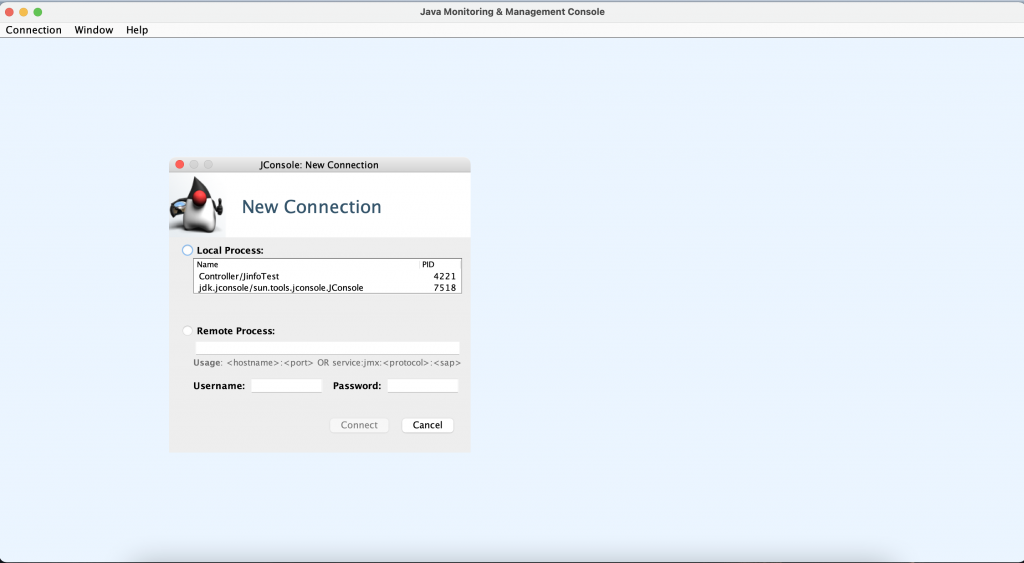The width and height of the screenshot is (1024, 563).
Task: Open the Help menu
Action: 137,30
